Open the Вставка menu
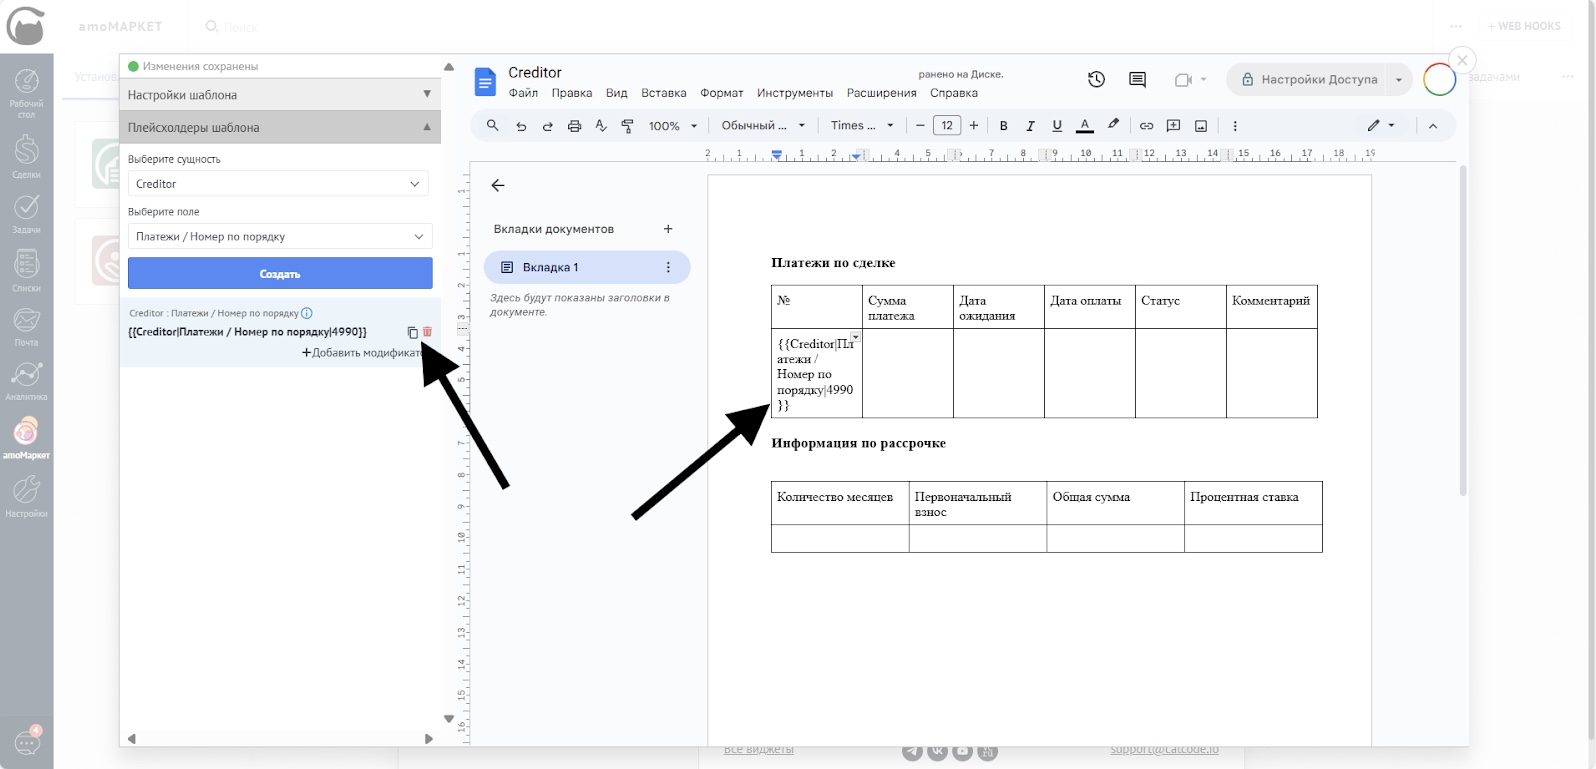 [664, 93]
